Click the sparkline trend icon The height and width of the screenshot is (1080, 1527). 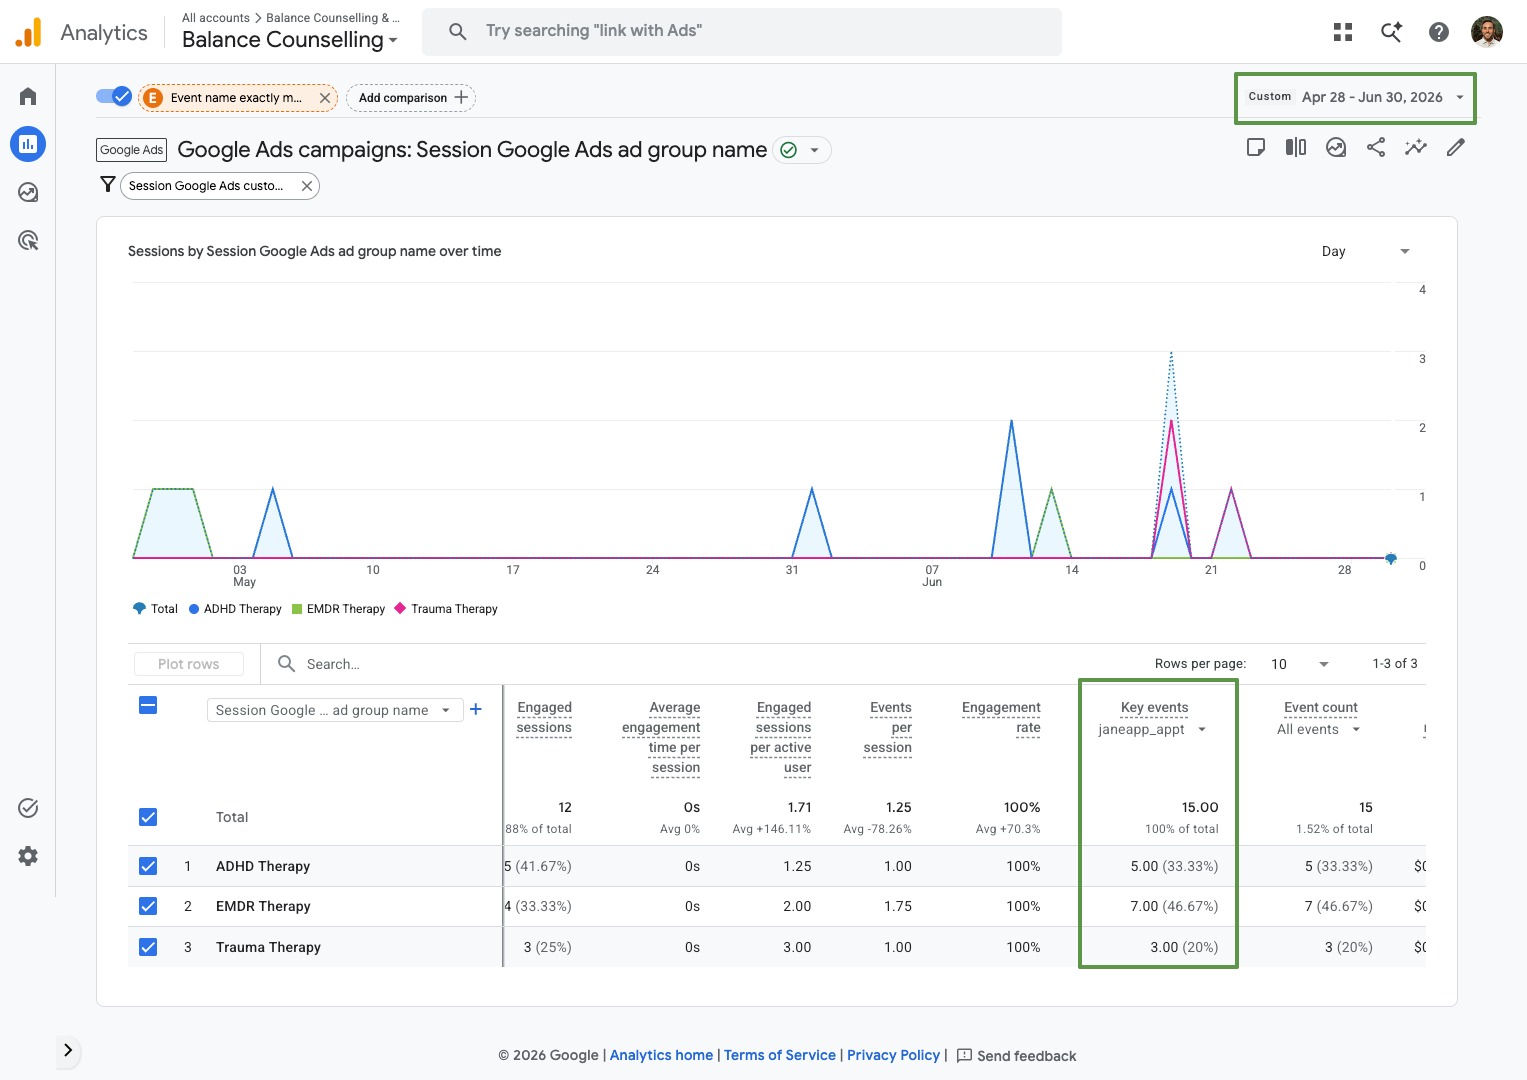pyautogui.click(x=1416, y=148)
